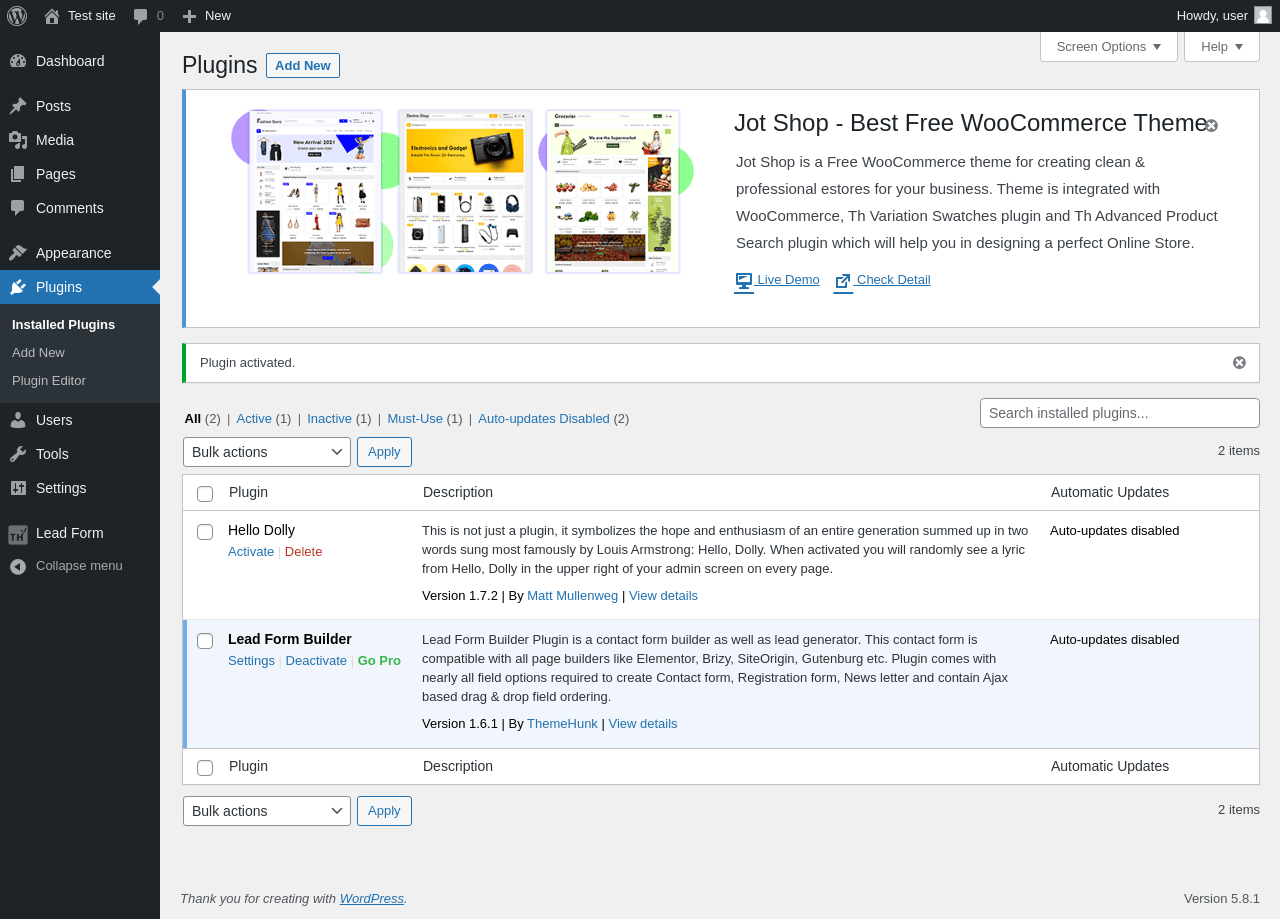Image resolution: width=1280 pixels, height=919 pixels.
Task: Click the Go Pro link
Action: [x=379, y=661]
